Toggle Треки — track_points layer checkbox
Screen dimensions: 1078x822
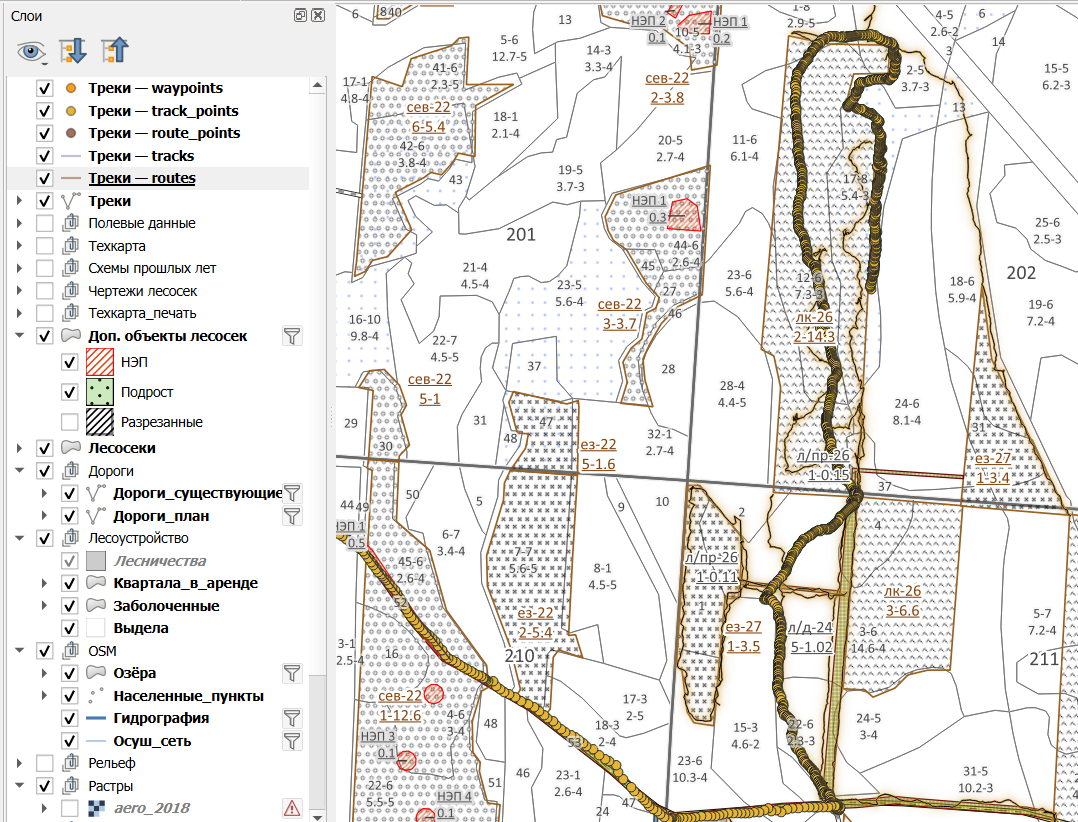click(x=45, y=111)
